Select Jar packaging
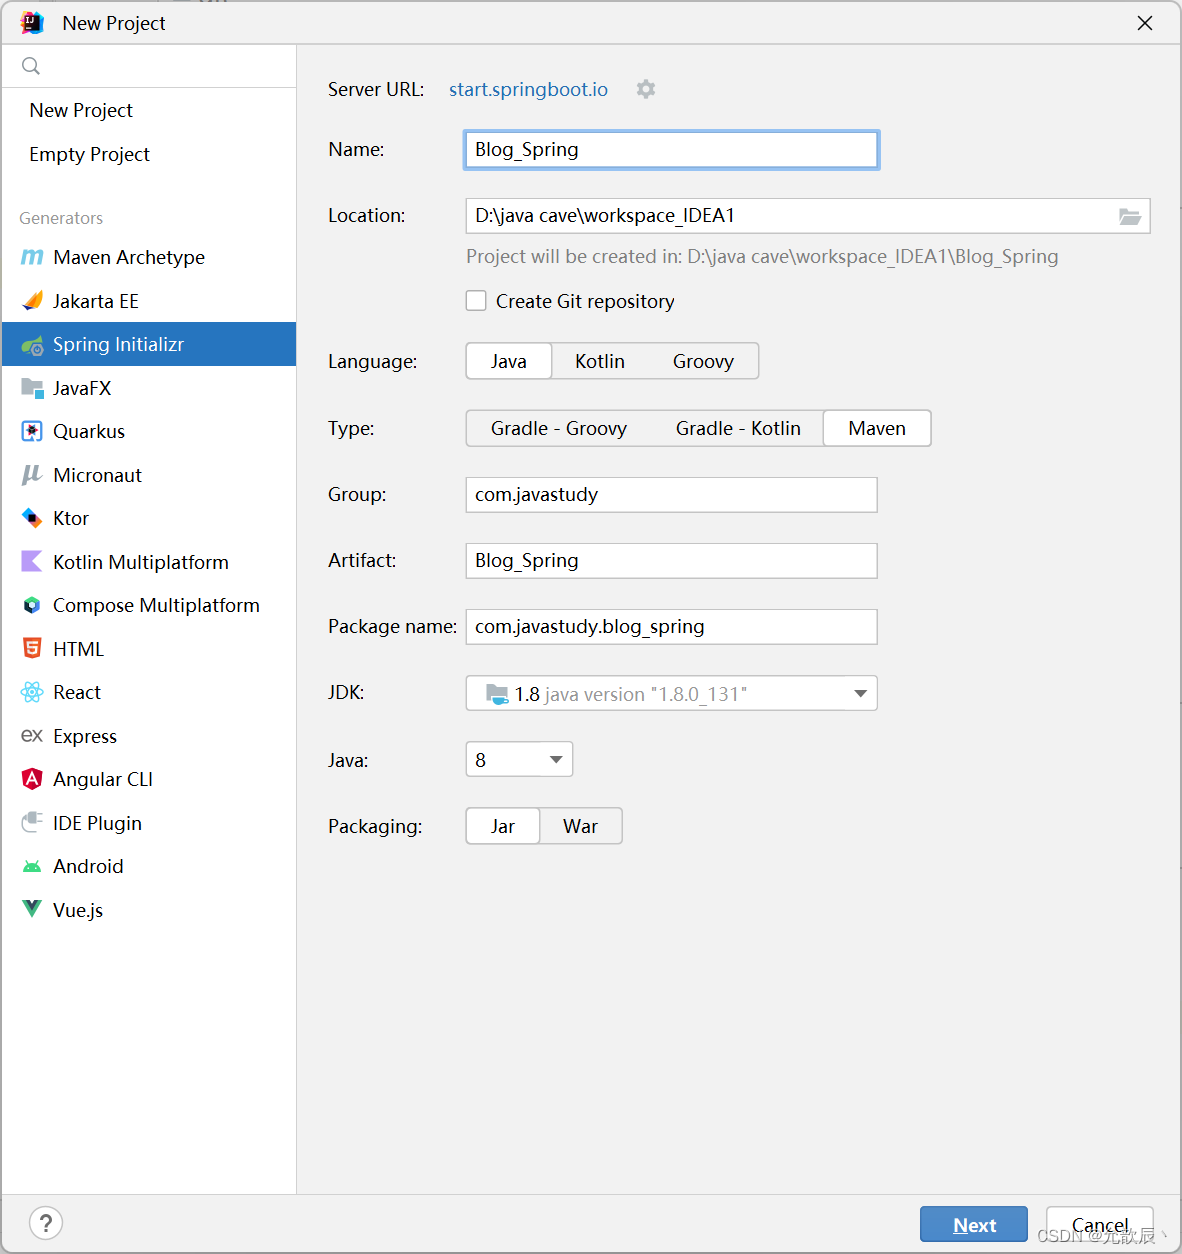 click(x=503, y=826)
